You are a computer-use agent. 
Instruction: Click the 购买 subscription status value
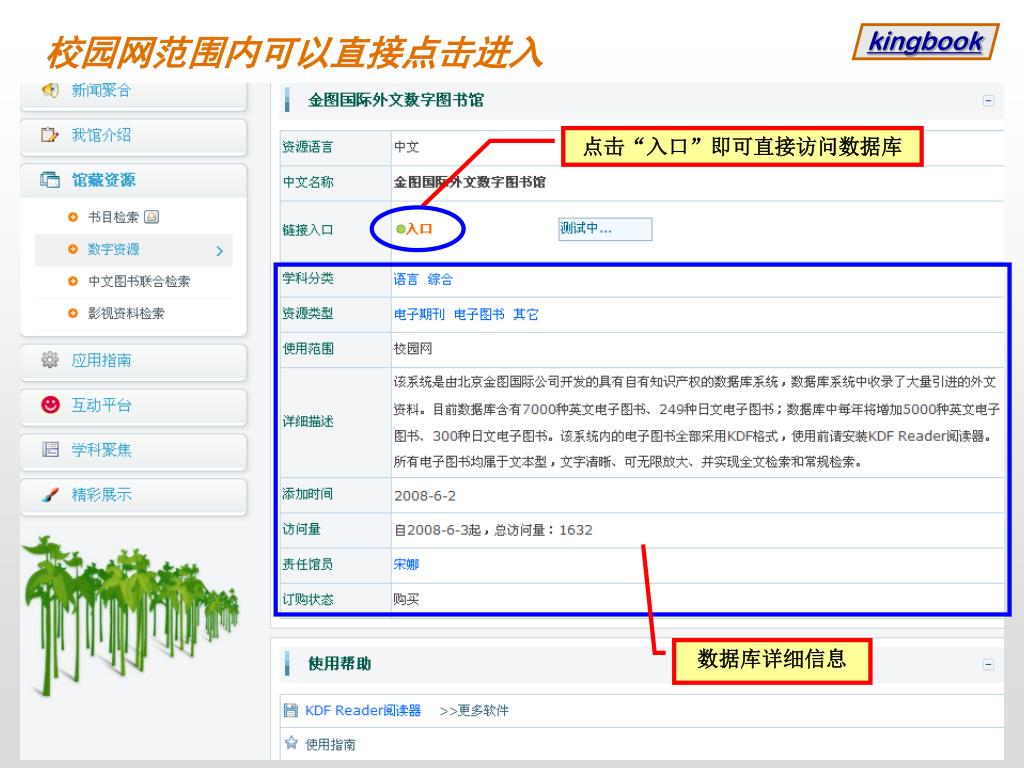click(x=406, y=600)
